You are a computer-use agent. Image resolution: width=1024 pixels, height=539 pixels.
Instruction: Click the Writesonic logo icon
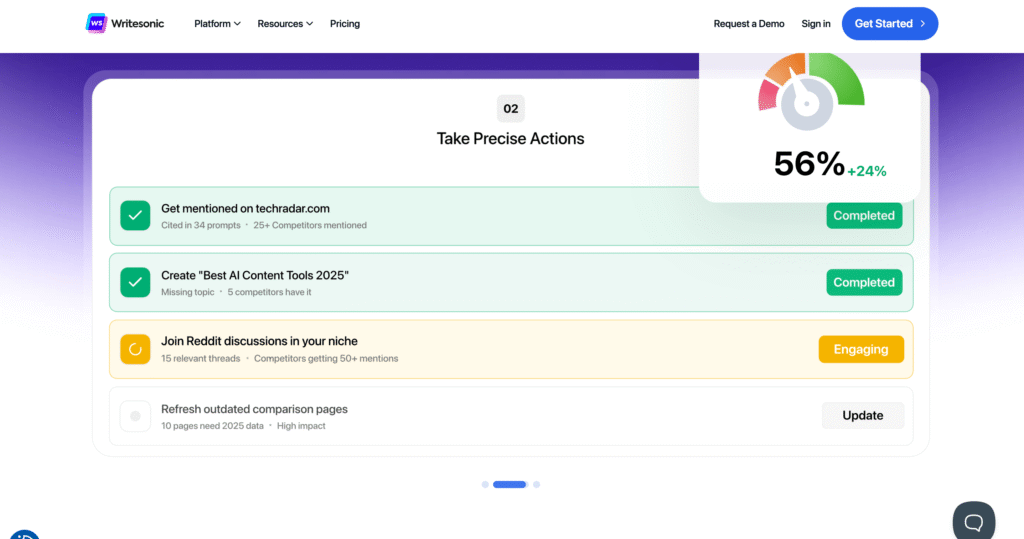point(96,23)
